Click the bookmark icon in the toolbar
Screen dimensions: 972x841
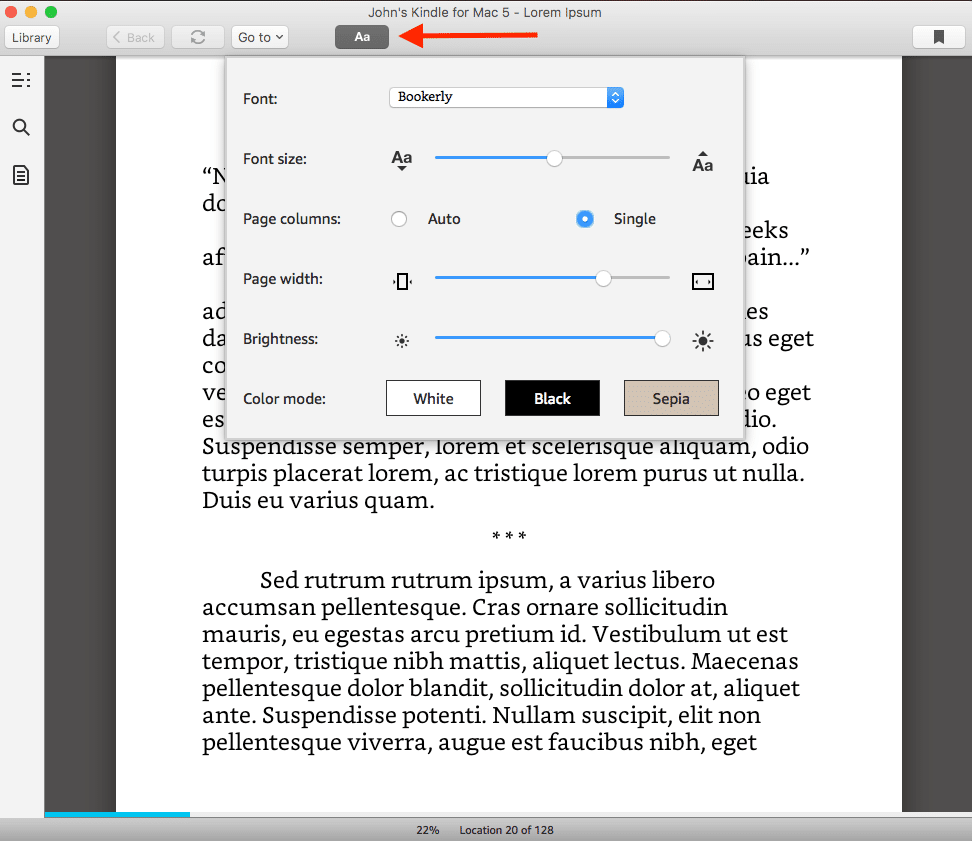938,36
